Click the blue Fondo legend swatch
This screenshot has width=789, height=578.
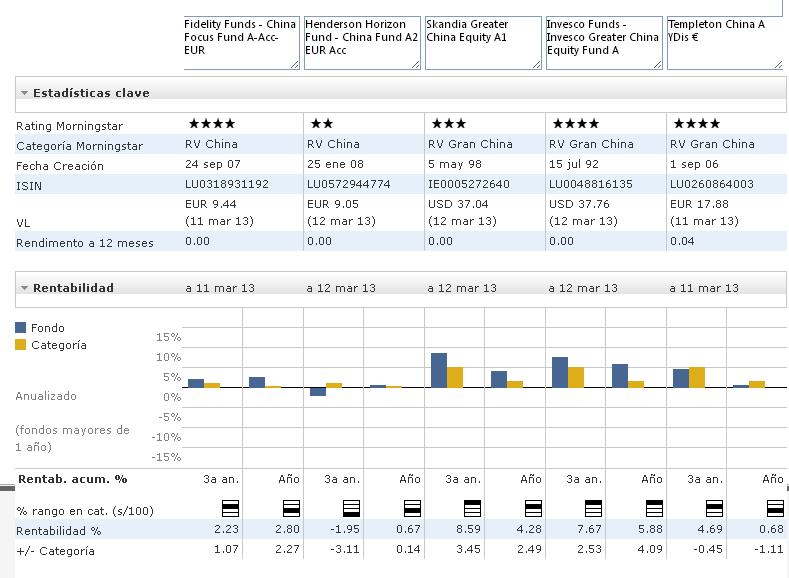click(x=21, y=327)
